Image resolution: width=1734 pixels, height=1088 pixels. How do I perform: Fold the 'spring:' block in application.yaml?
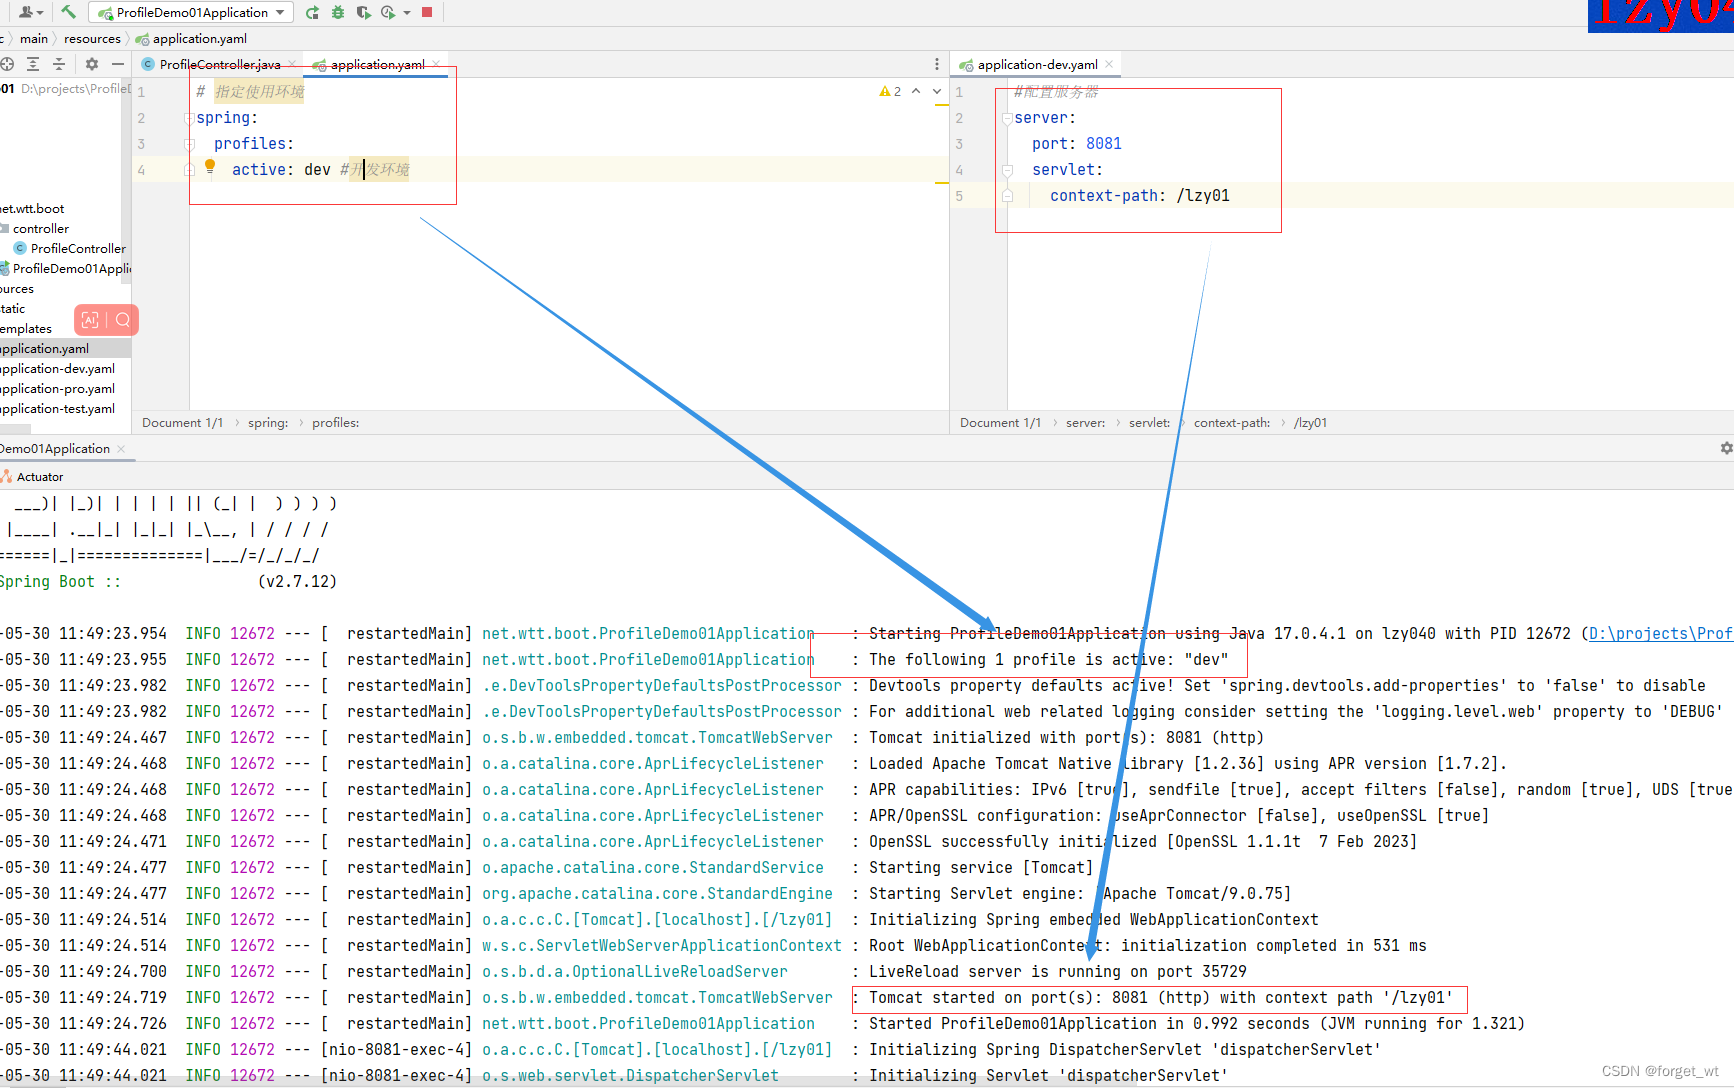(x=189, y=118)
